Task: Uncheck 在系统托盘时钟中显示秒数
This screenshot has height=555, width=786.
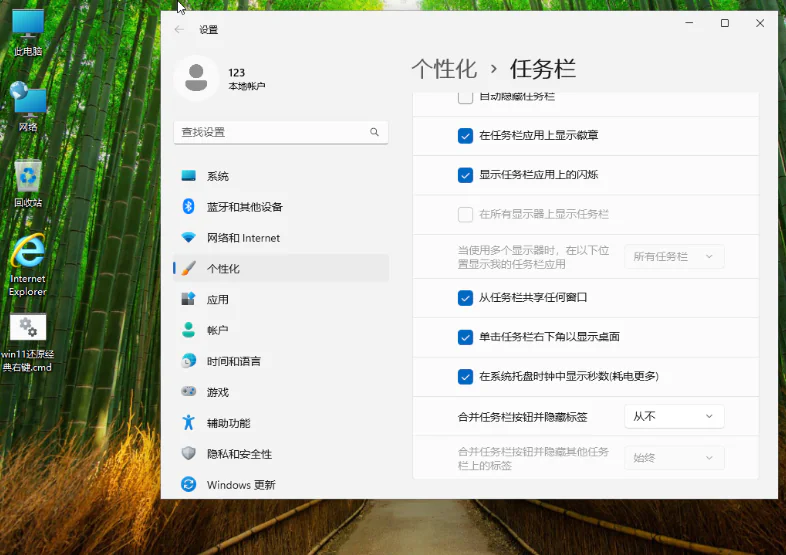Action: (x=465, y=376)
